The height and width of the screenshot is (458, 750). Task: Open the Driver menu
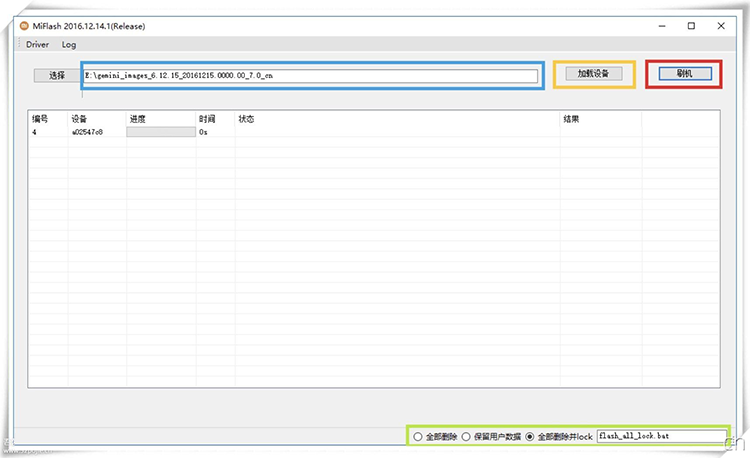click(37, 45)
